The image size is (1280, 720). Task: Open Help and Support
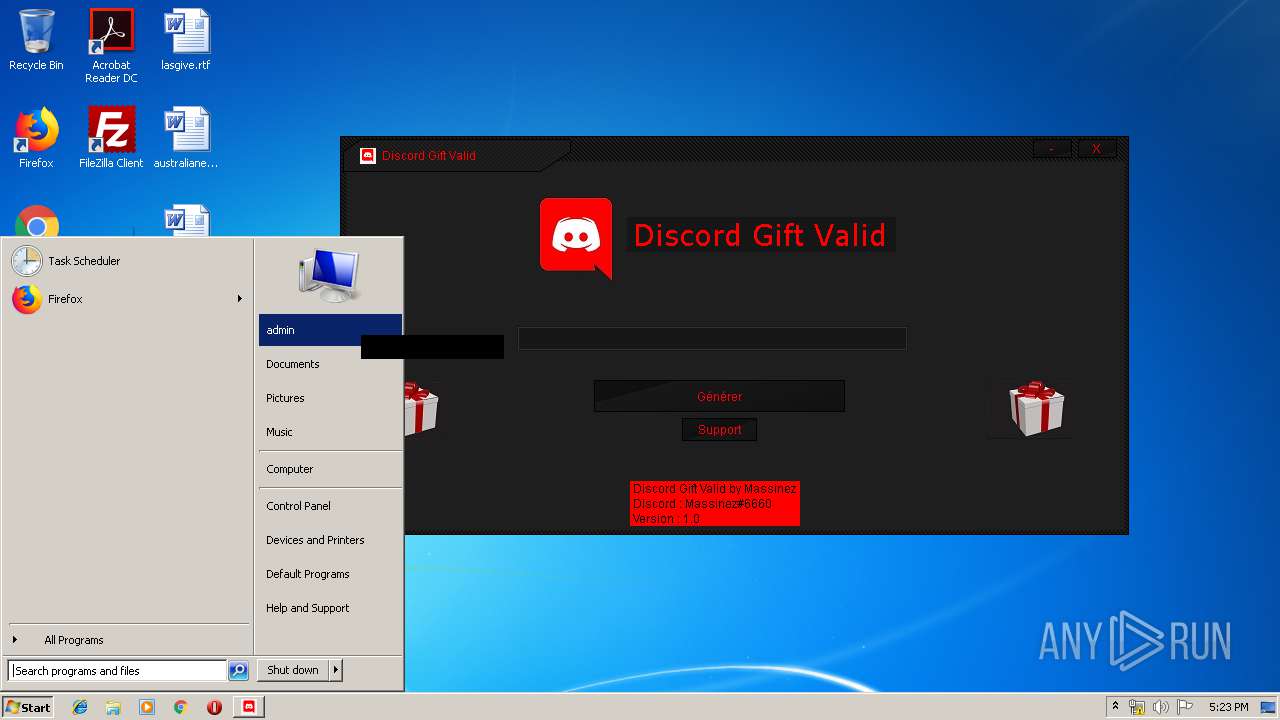(x=330, y=608)
